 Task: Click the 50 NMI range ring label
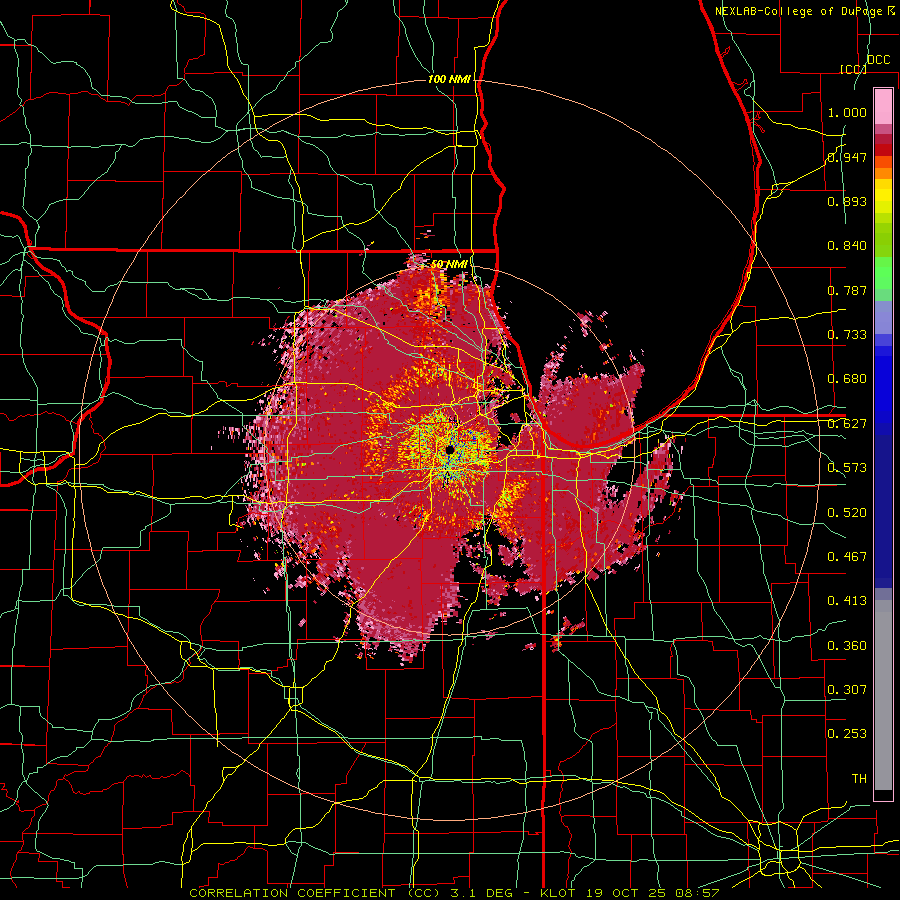click(449, 264)
